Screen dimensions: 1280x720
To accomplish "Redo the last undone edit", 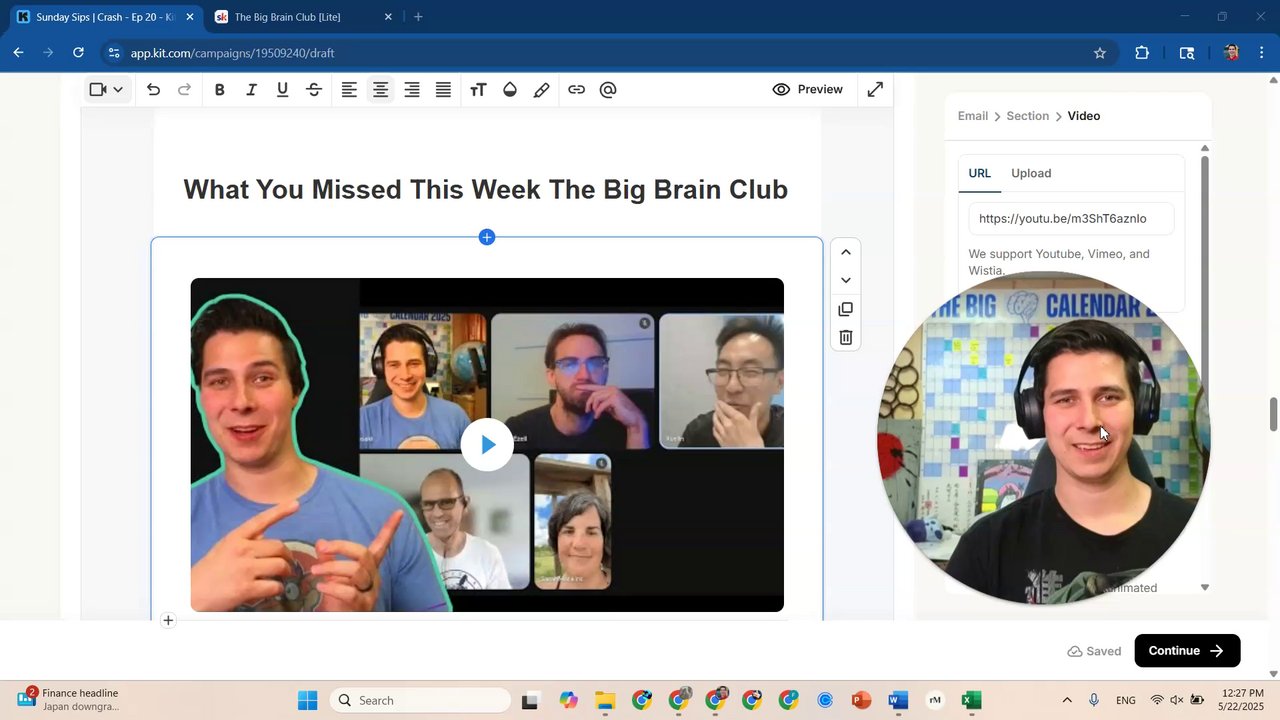I will click(x=184, y=90).
